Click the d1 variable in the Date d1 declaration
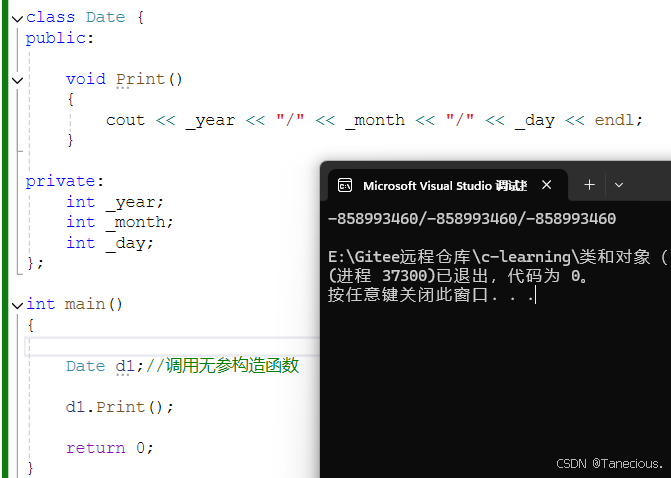Screen dimensions: 671x478 125,366
